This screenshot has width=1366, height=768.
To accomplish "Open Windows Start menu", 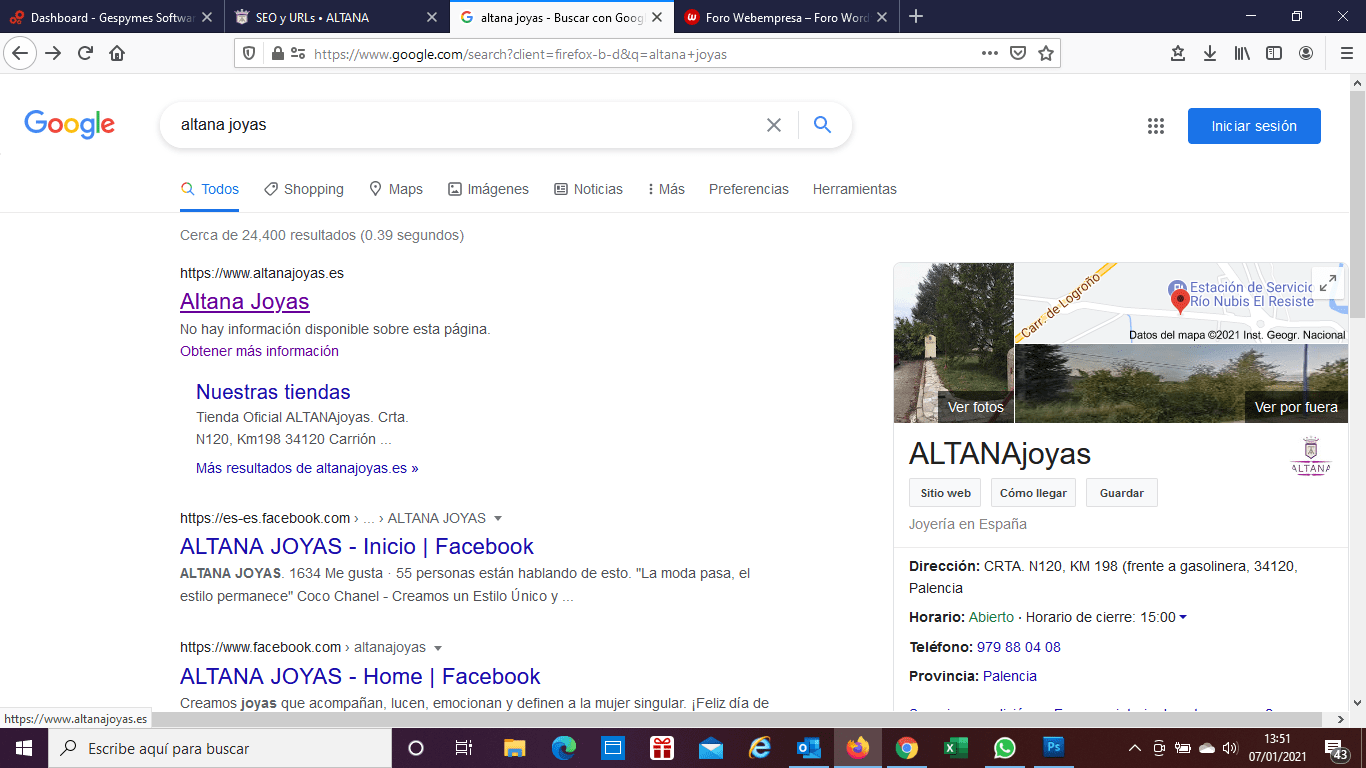I will (23, 748).
